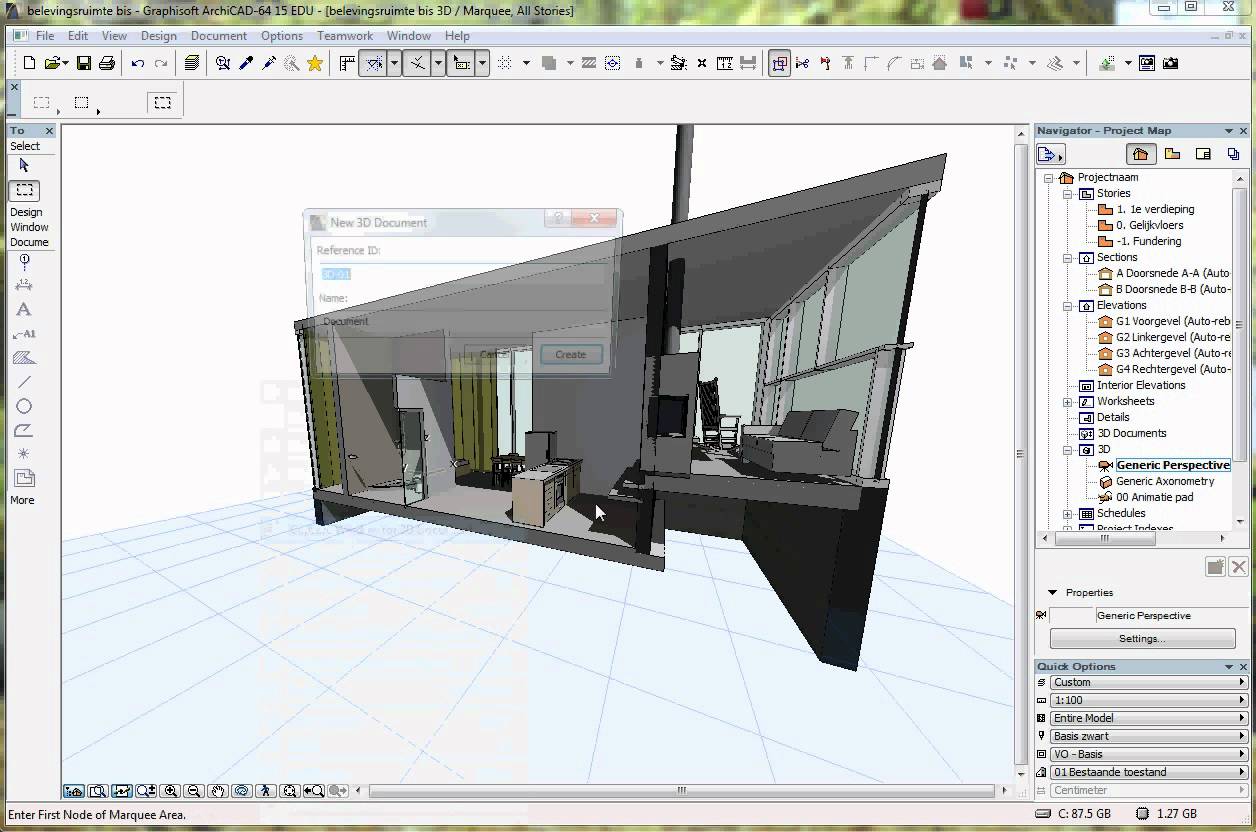Click the horizontal scrollbar below 3D view
This screenshot has width=1256, height=832.
click(x=682, y=791)
